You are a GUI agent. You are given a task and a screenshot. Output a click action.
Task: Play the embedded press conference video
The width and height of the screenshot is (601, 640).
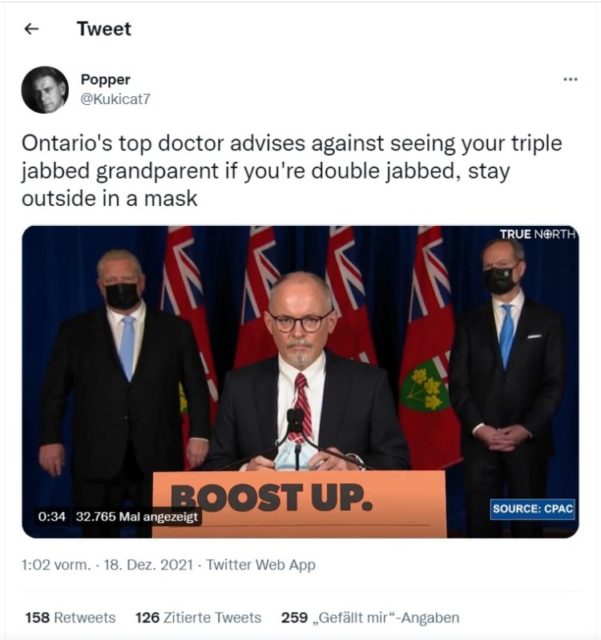point(300,382)
